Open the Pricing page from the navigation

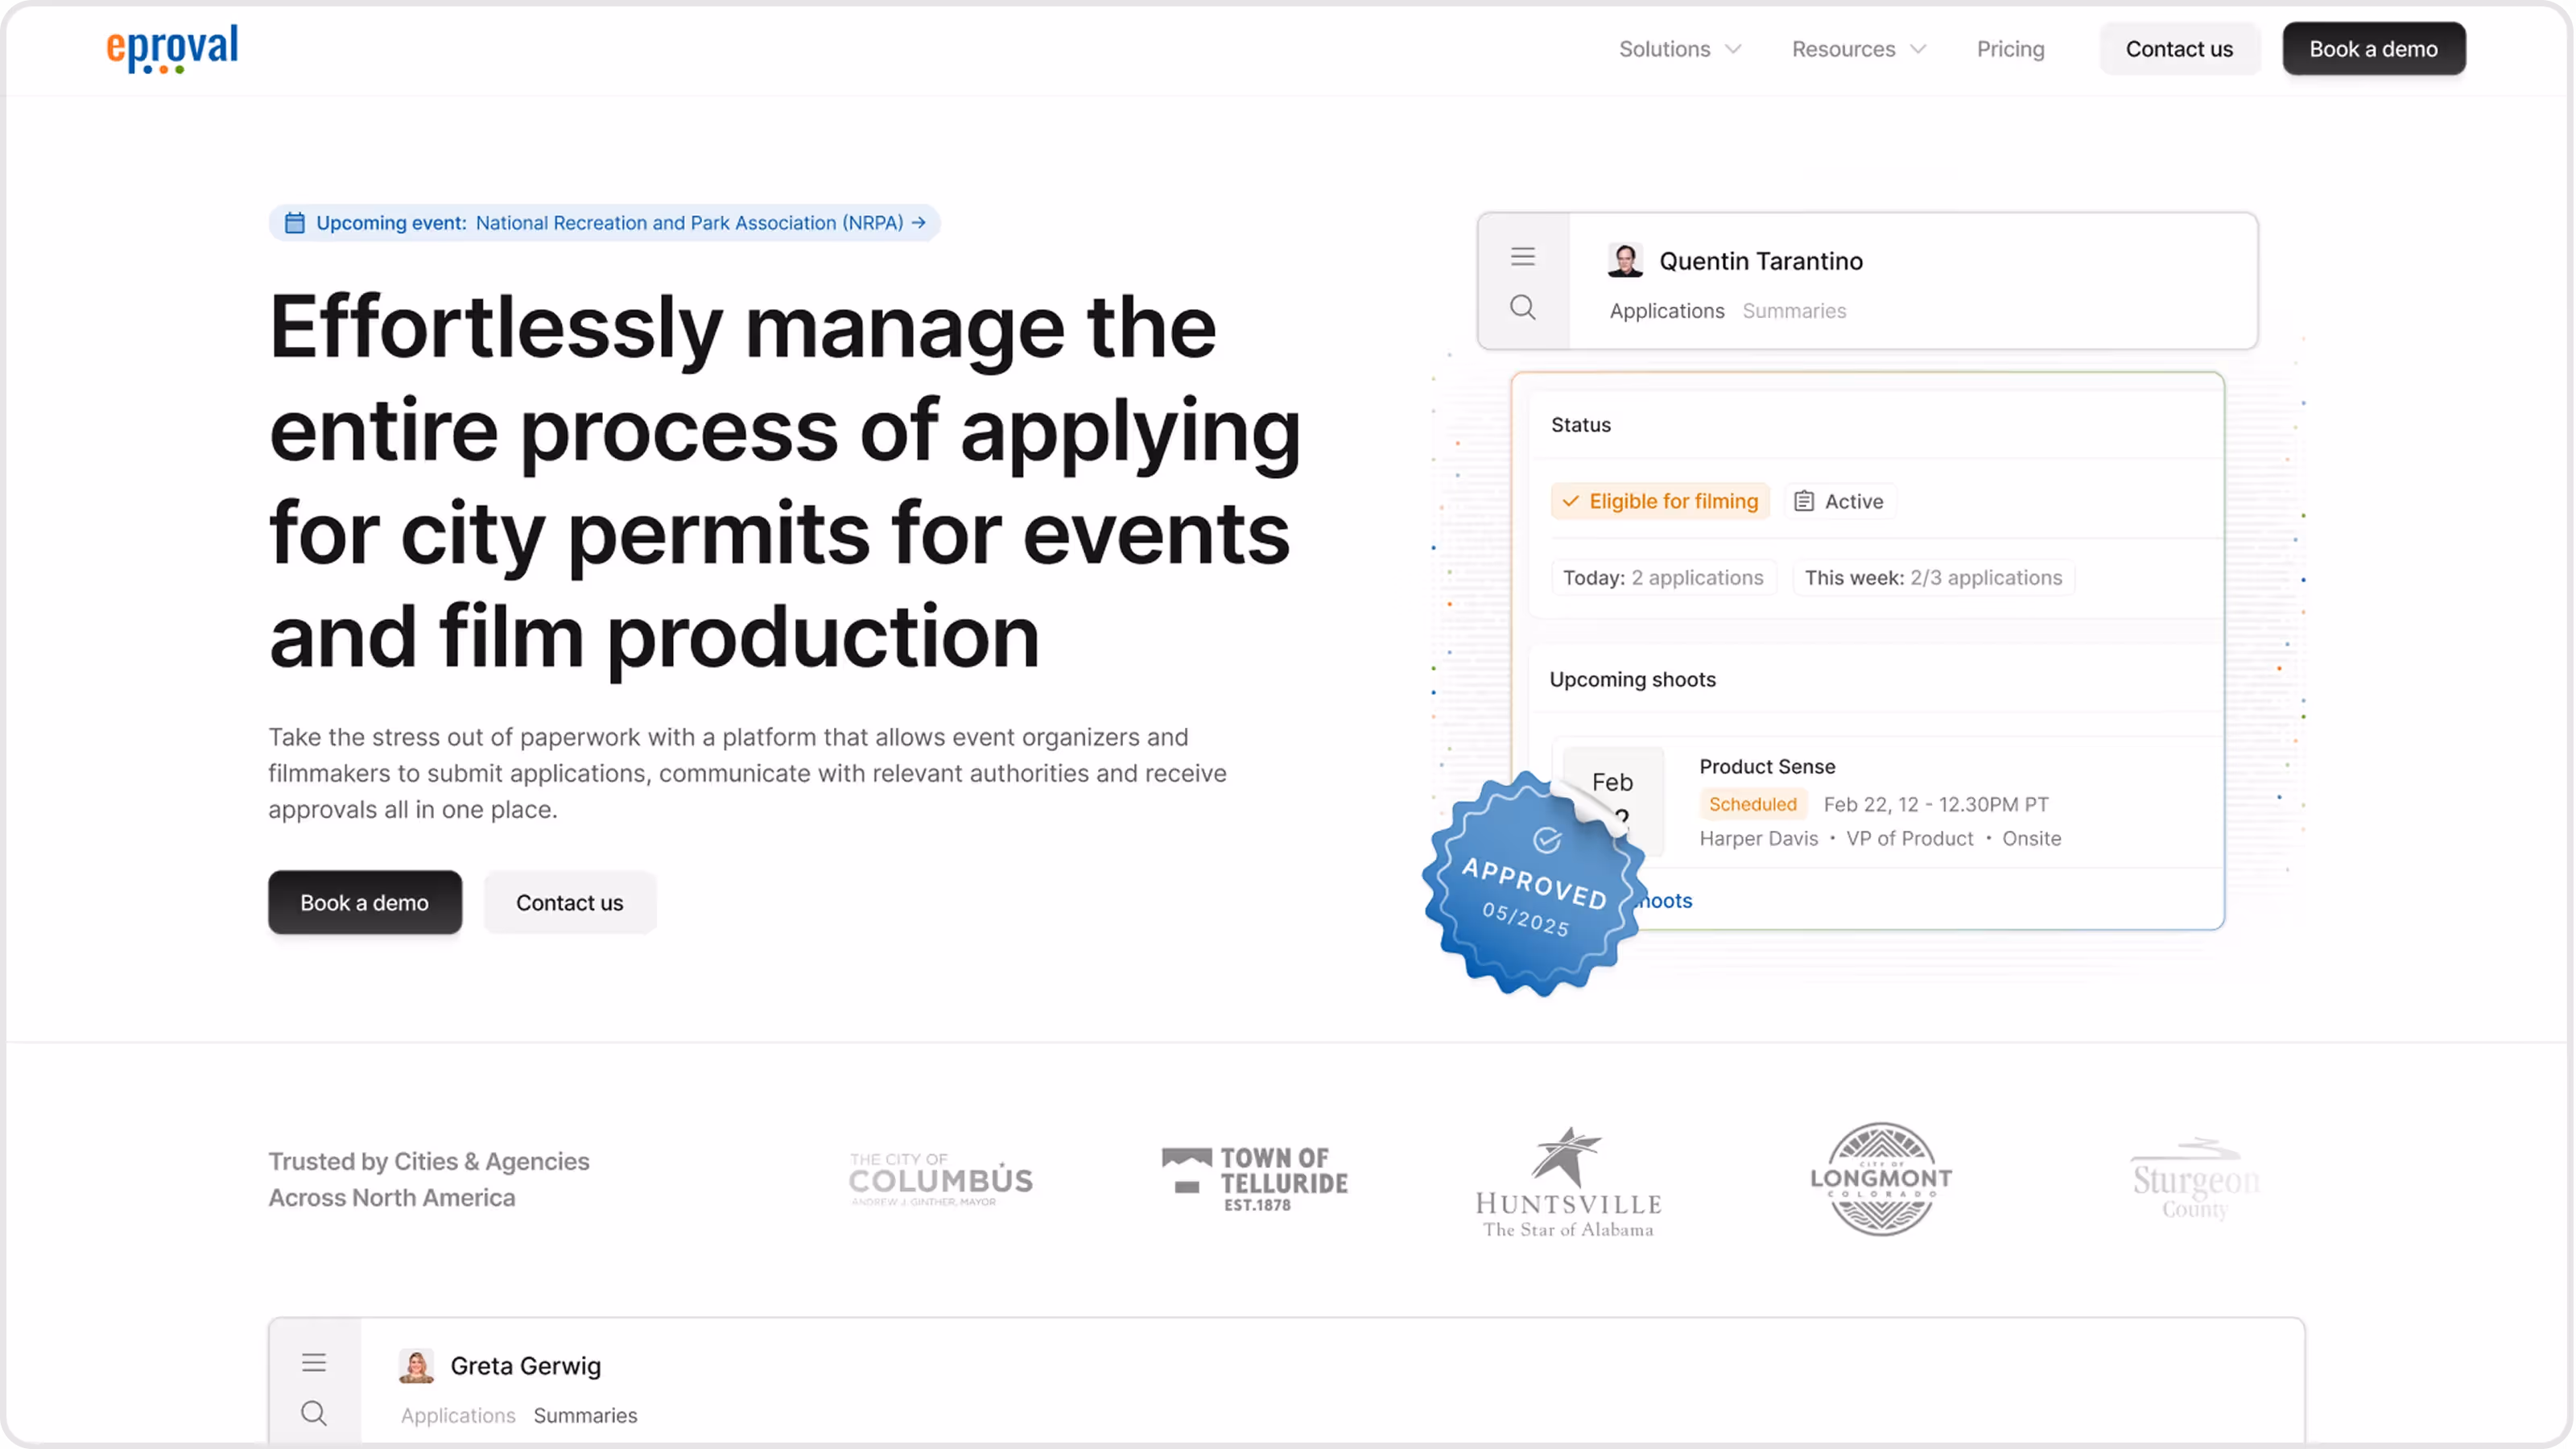point(2010,49)
